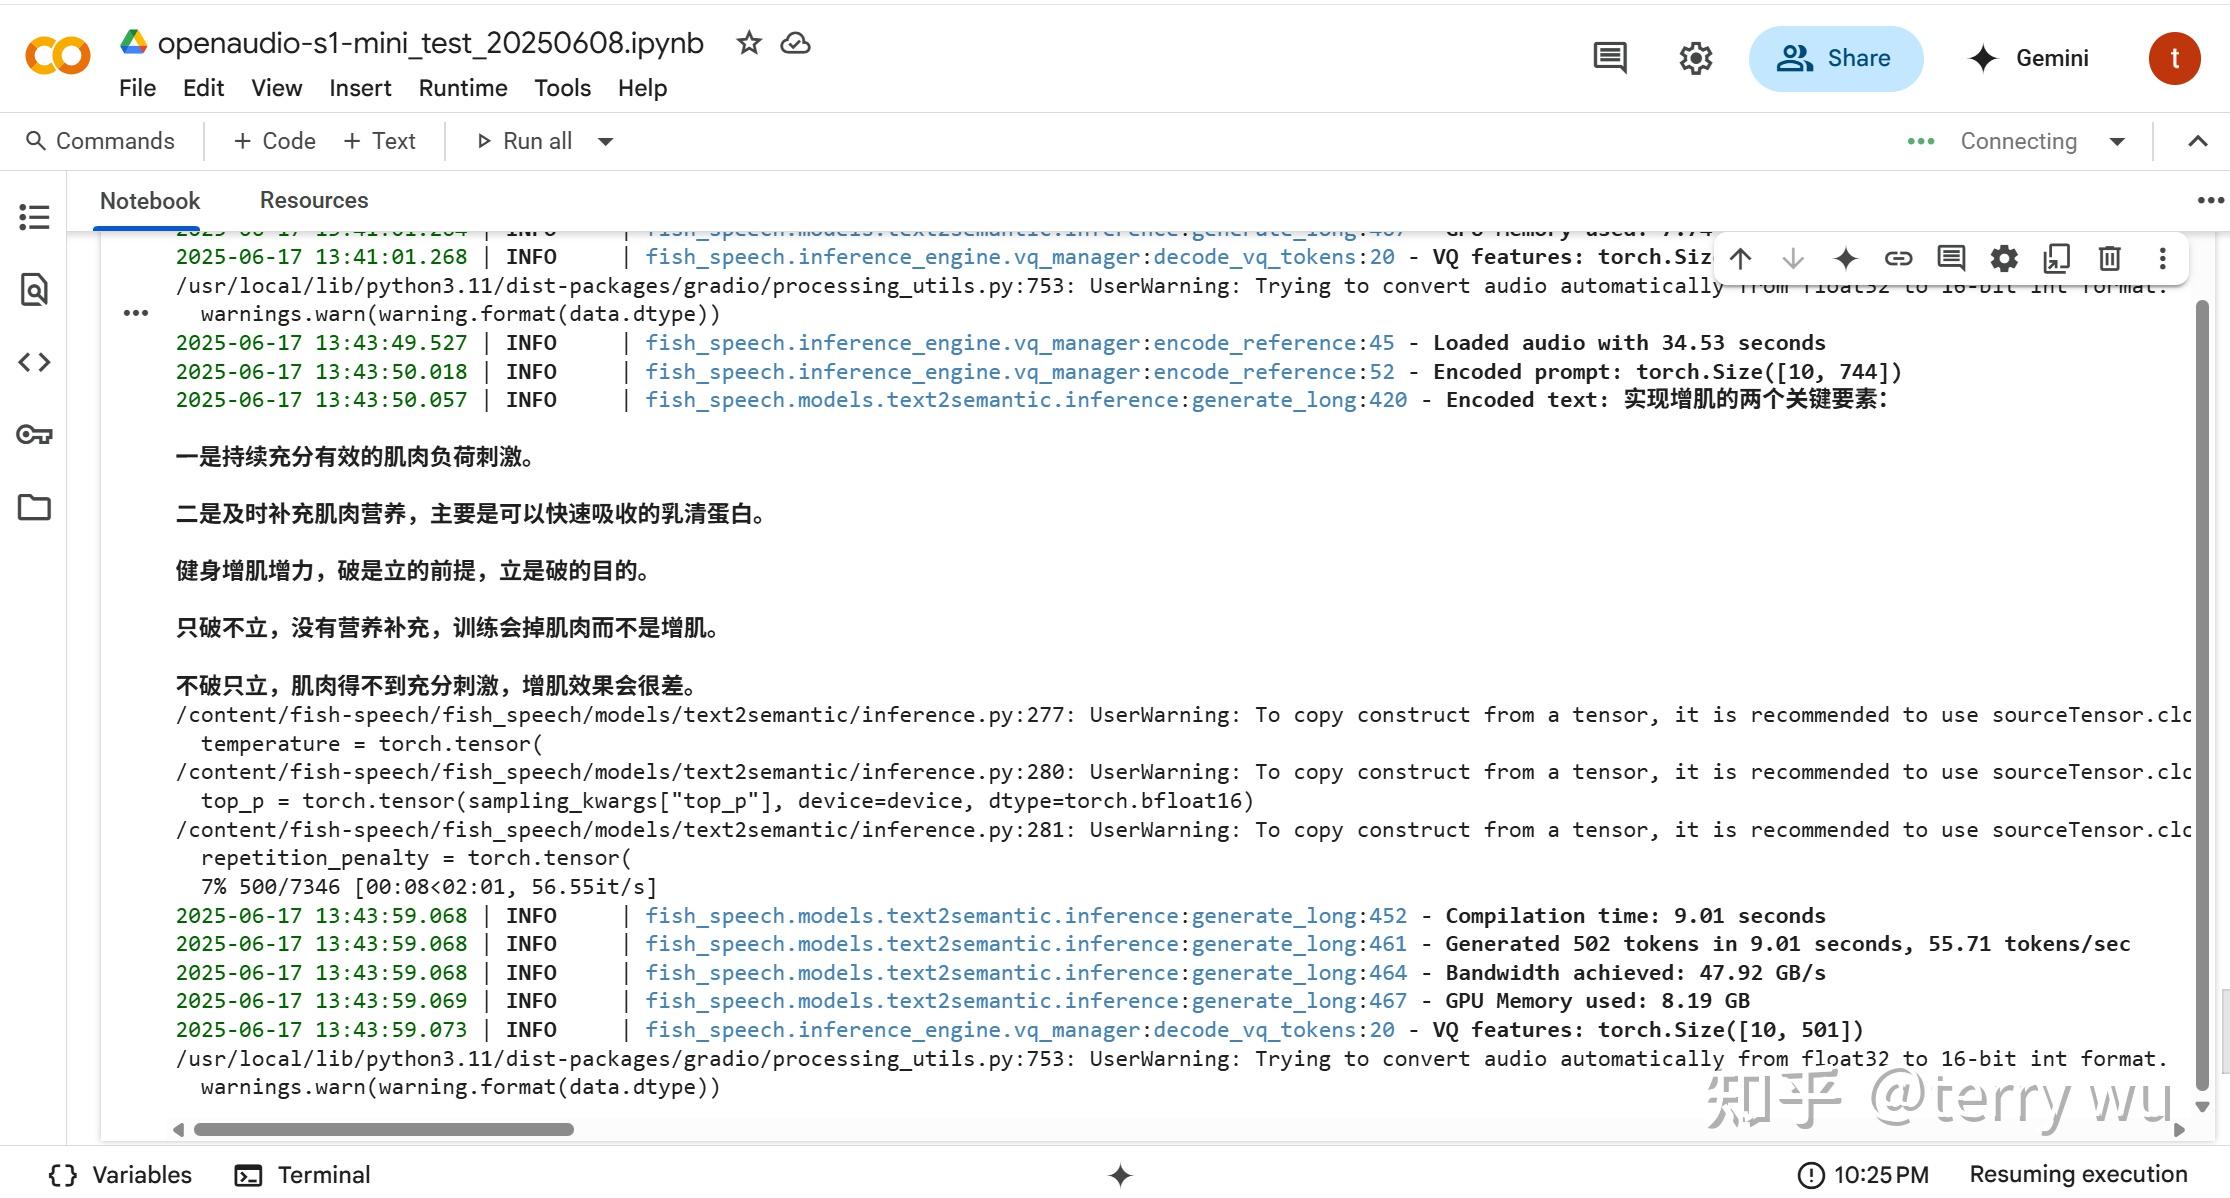Open cell settings gear icon
Screen dimensions: 2230x1198
pos(2003,259)
